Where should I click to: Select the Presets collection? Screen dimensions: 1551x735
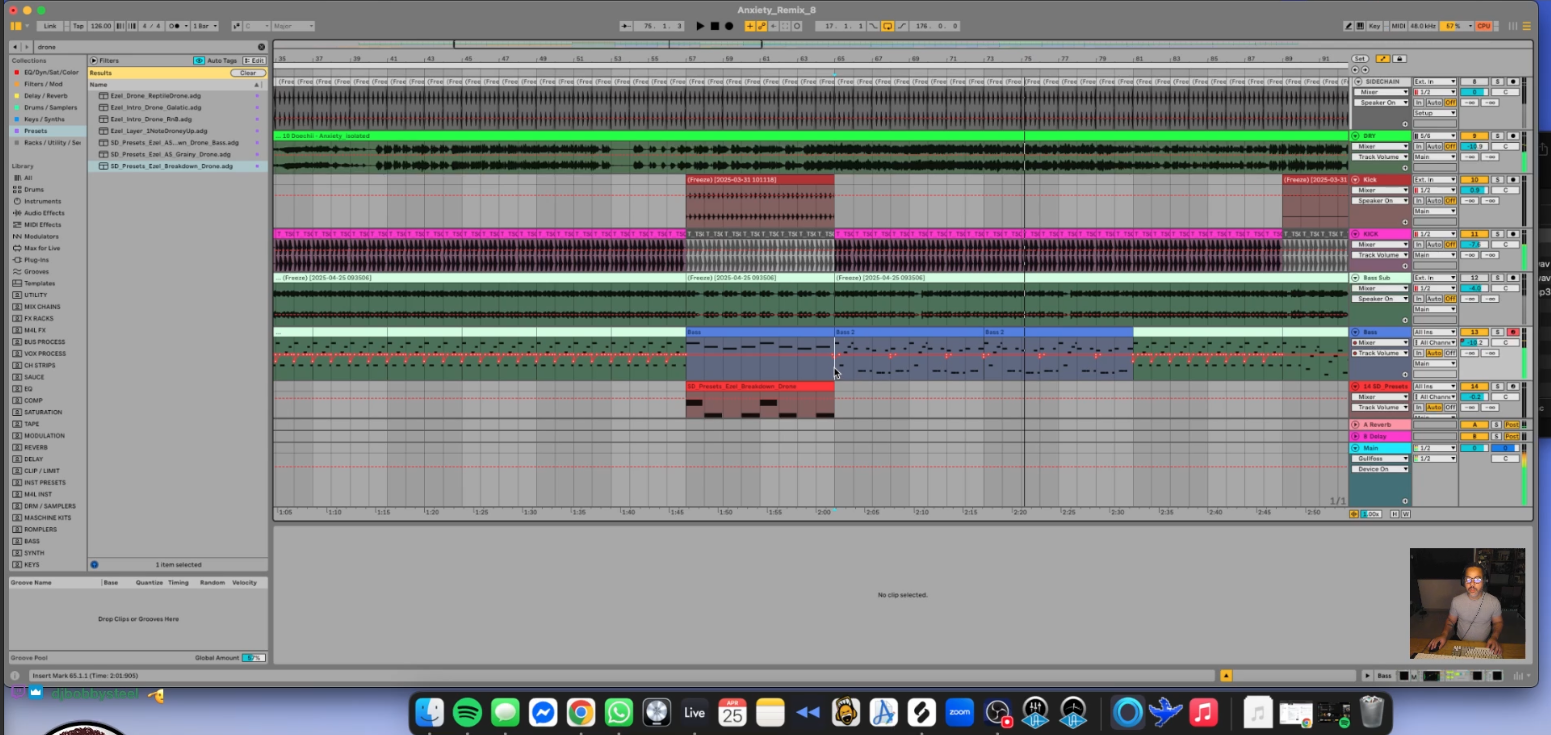pos(35,131)
